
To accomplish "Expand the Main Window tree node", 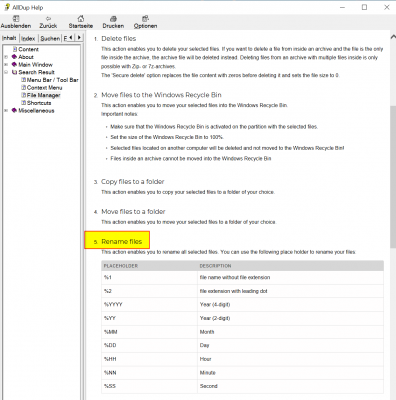I will point(6,64).
